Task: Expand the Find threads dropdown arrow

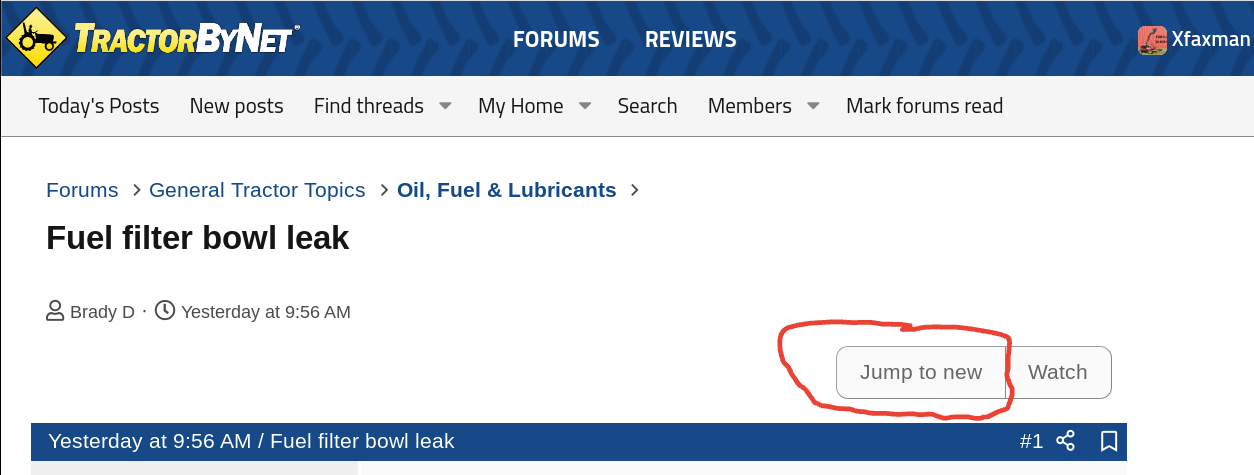Action: point(446,105)
